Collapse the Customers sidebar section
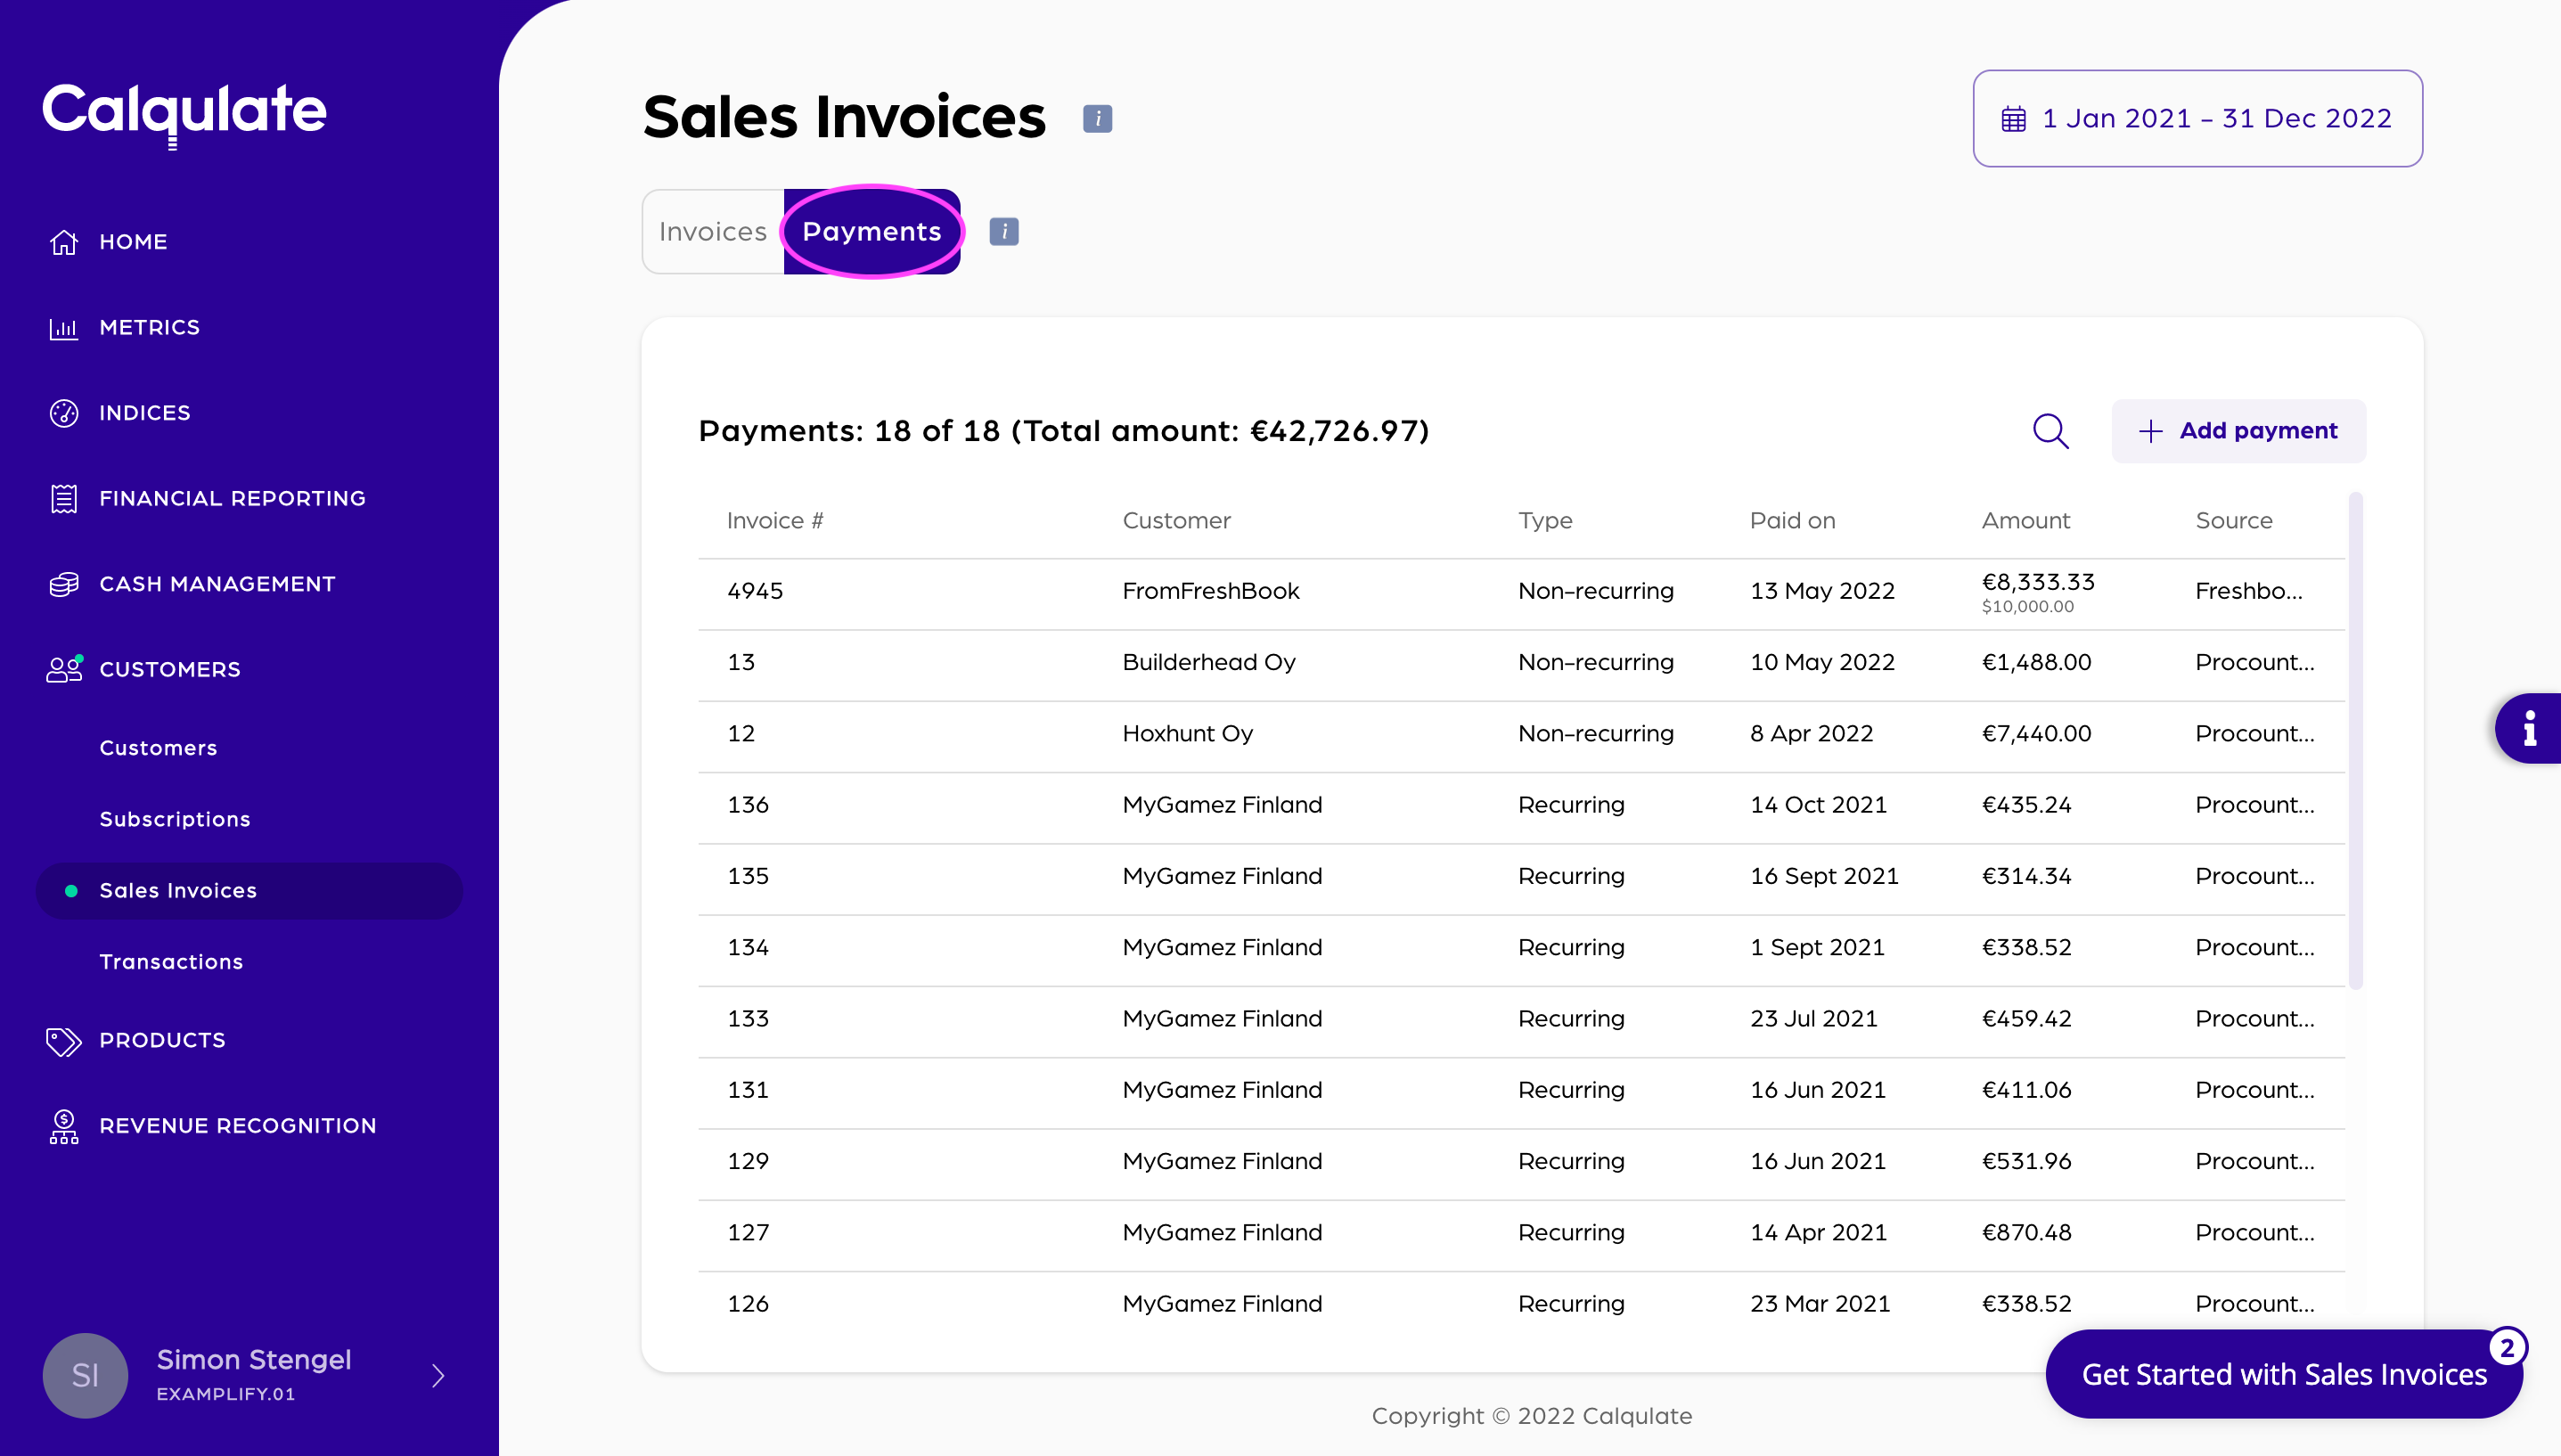The height and width of the screenshot is (1456, 2561). 170,670
